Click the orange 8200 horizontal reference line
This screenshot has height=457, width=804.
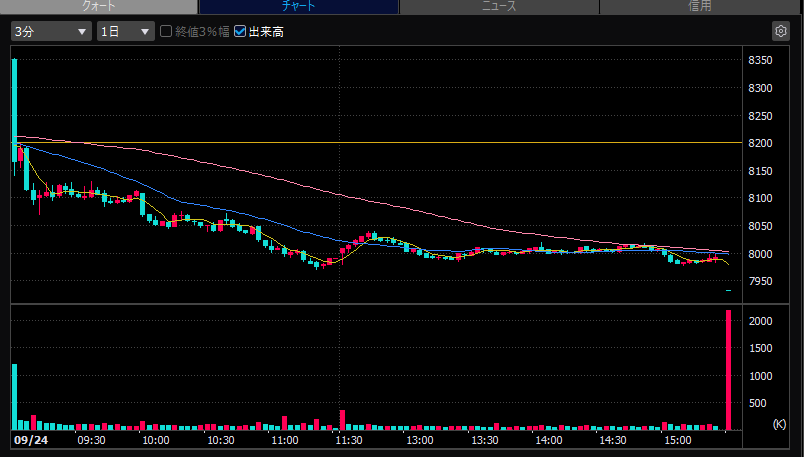click(377, 143)
